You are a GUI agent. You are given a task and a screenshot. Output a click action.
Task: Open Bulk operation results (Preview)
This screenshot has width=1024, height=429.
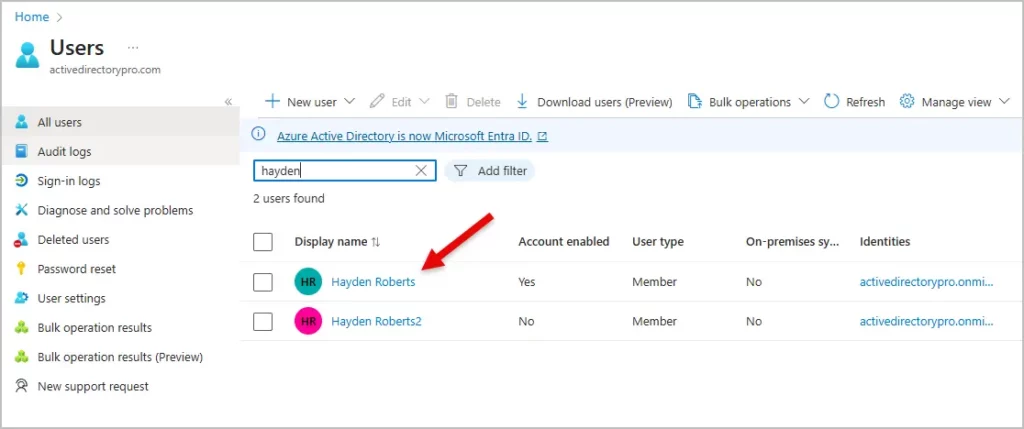121,357
